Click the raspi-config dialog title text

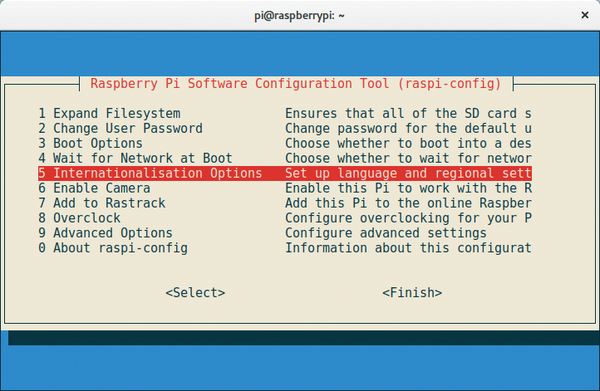click(296, 84)
